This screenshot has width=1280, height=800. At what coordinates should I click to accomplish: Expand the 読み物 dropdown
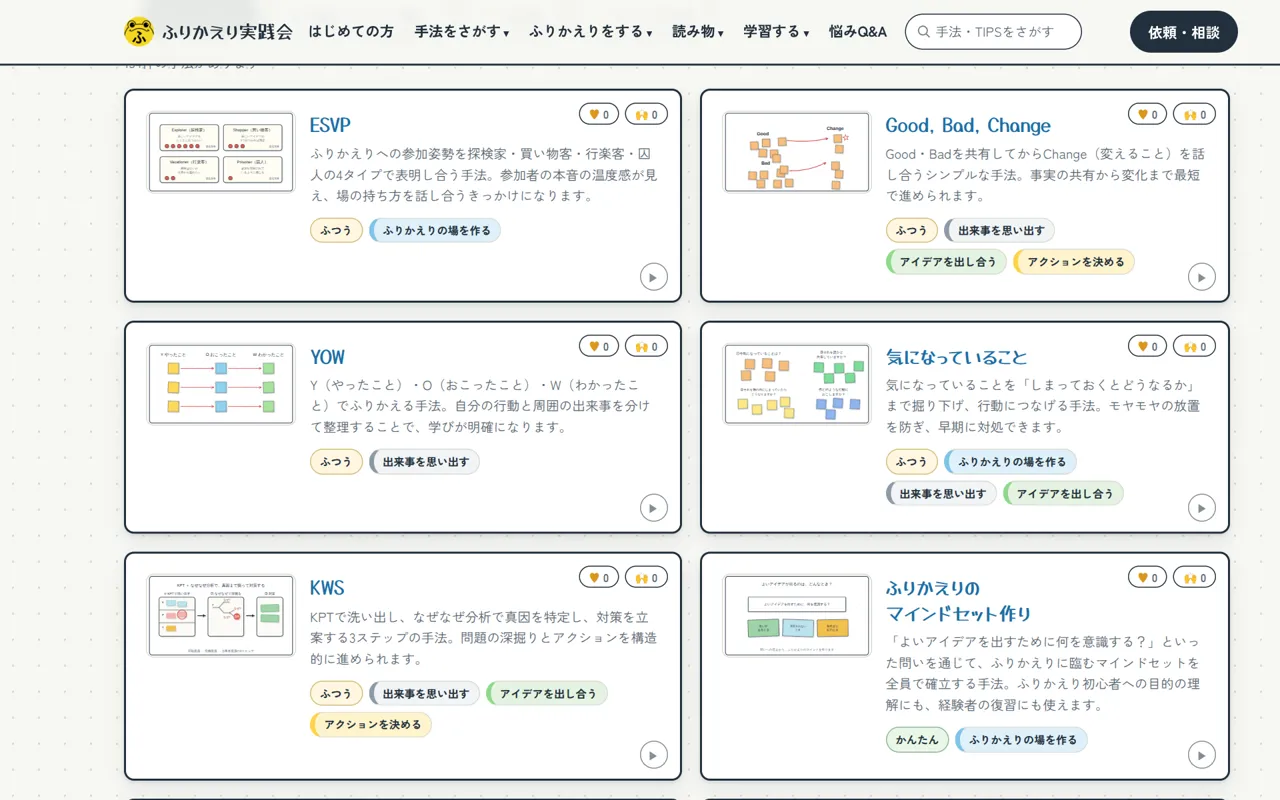tap(698, 32)
